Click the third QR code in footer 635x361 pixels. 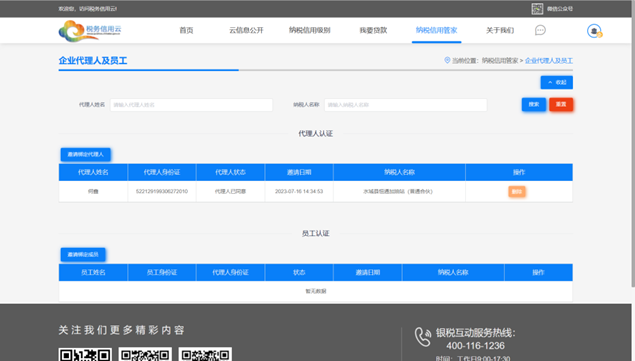pos(205,354)
